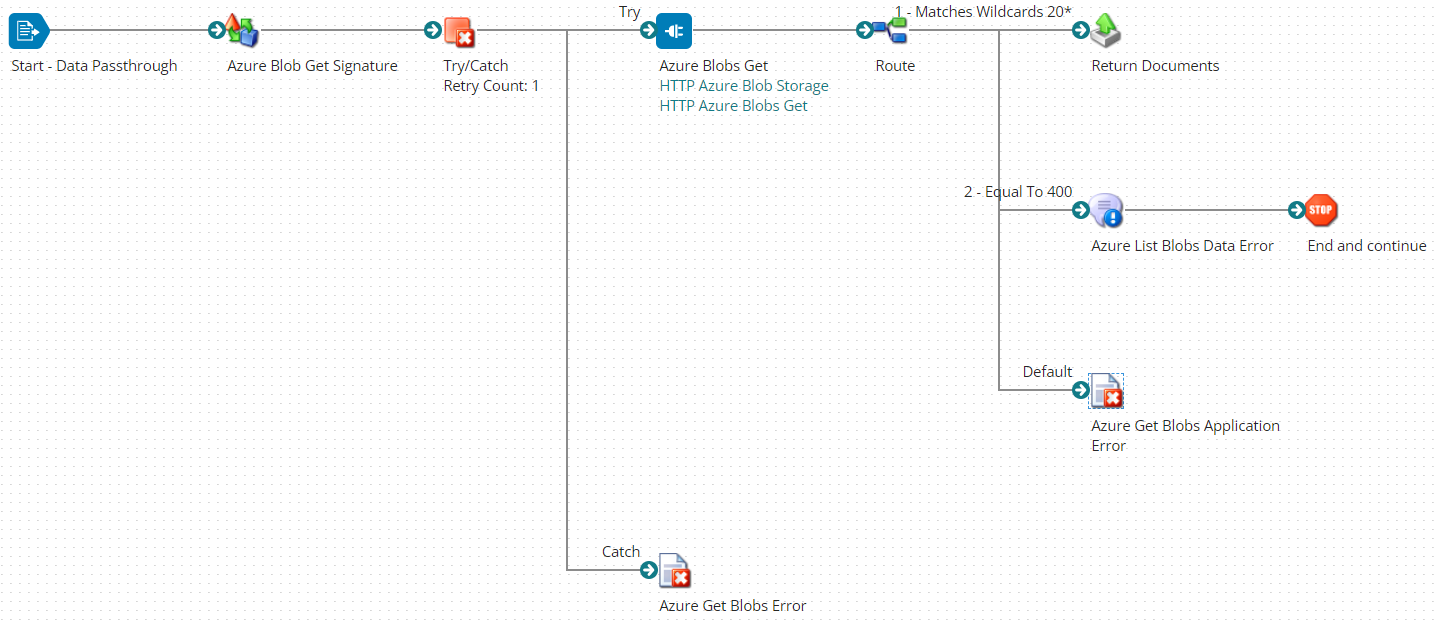This screenshot has width=1436, height=621.
Task: Click the Default route path label
Action: click(1047, 372)
